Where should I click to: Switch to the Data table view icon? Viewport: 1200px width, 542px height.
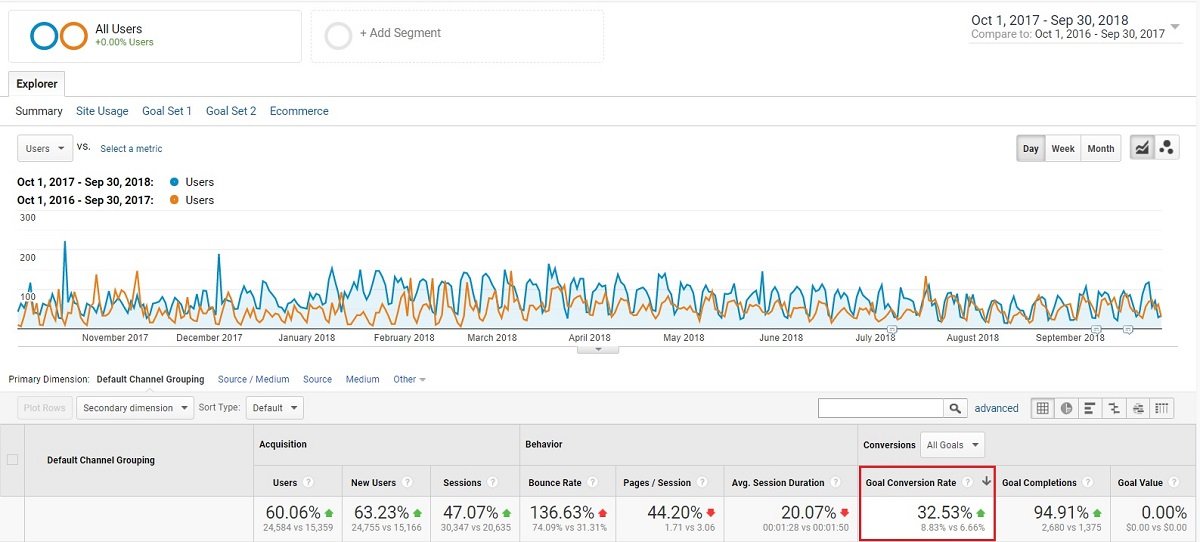coord(1043,408)
